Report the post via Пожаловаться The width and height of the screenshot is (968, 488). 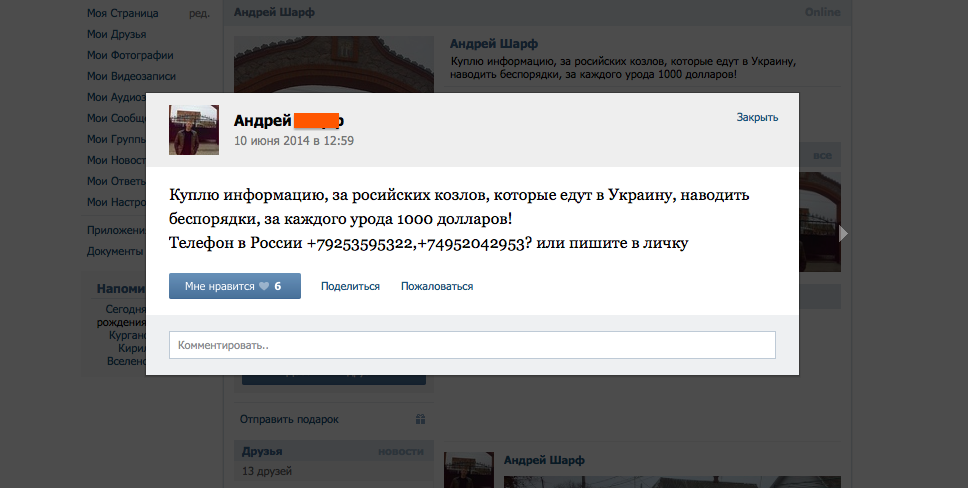tap(437, 286)
